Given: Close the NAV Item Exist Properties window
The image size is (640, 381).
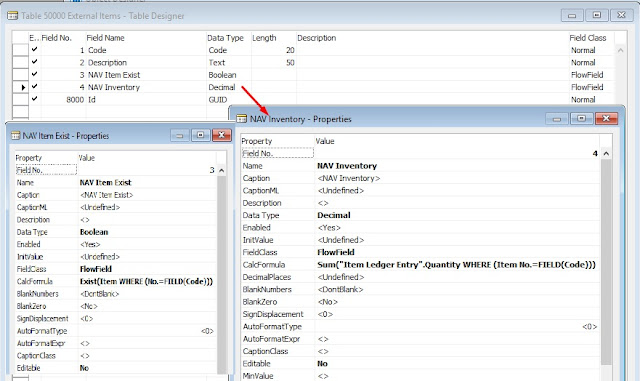Looking at the screenshot, I should click(222, 135).
